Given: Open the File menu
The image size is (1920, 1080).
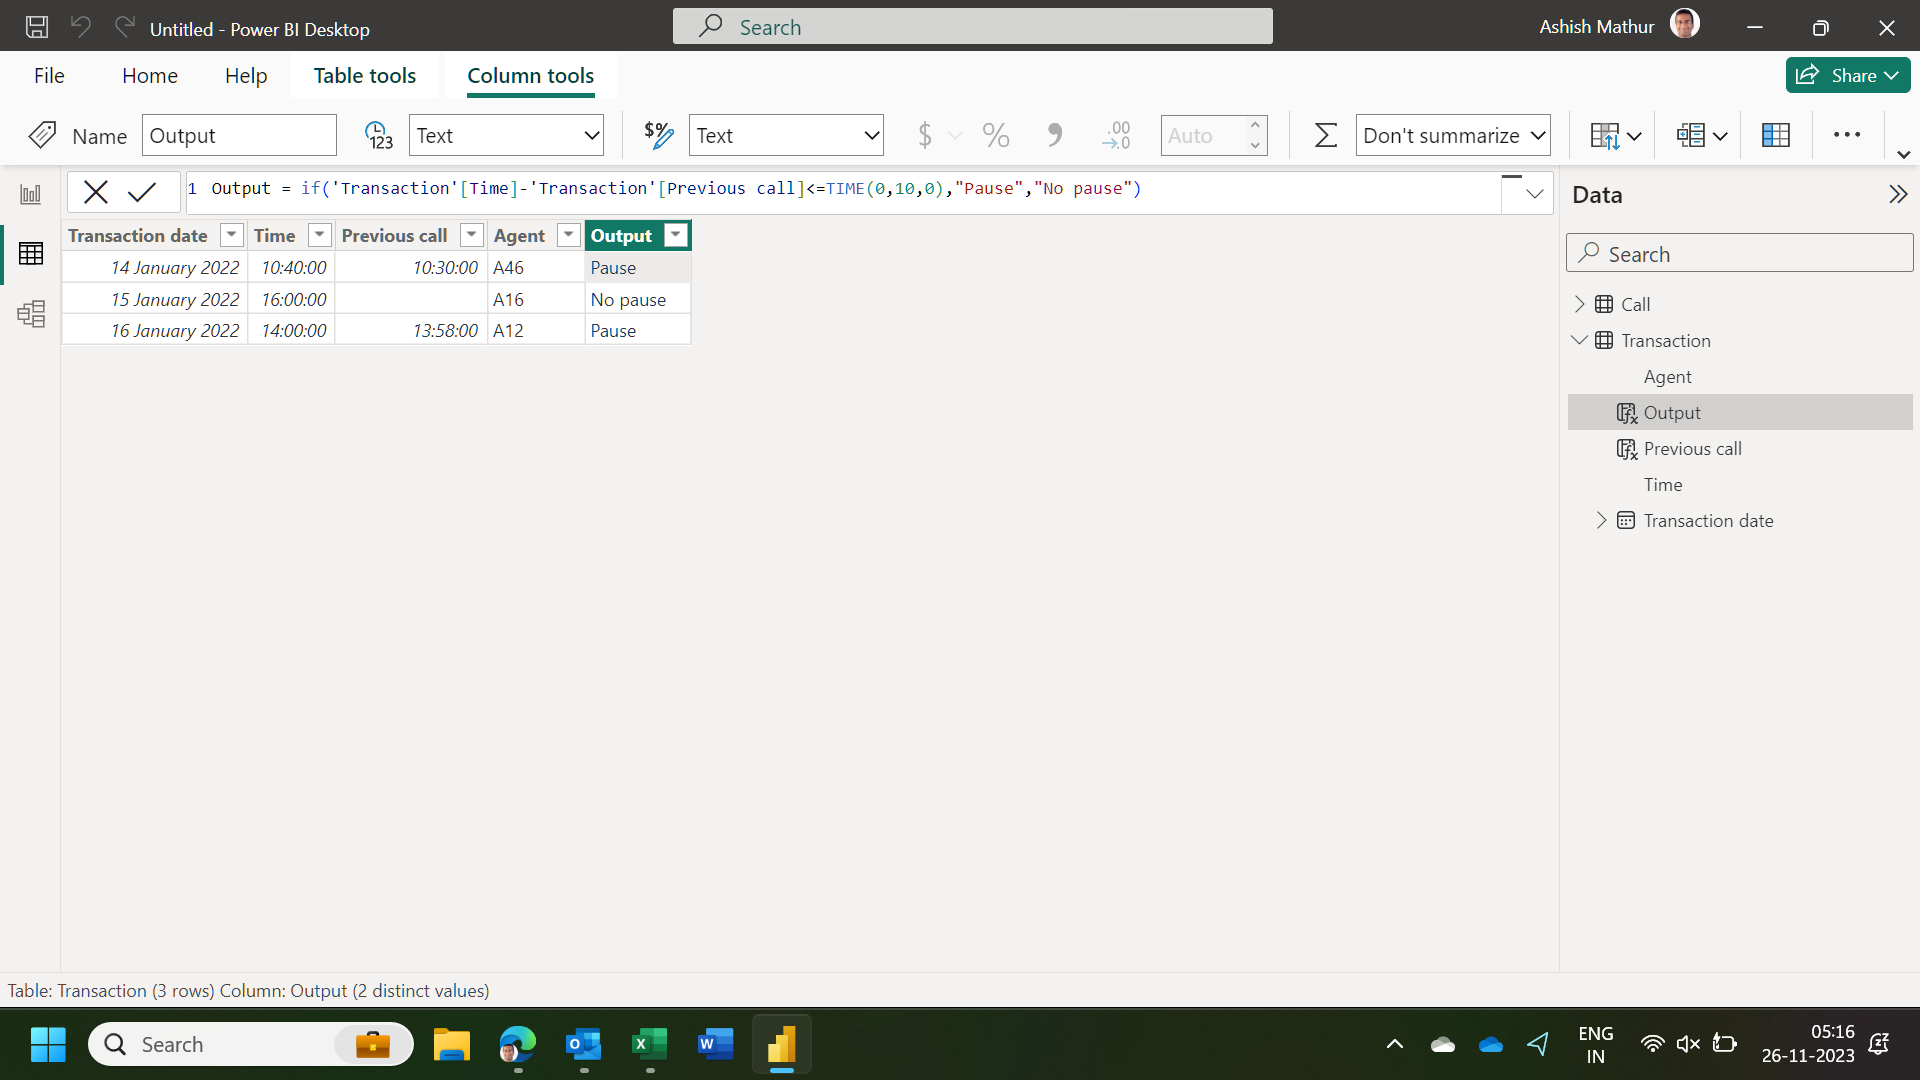Looking at the screenshot, I should click(49, 76).
